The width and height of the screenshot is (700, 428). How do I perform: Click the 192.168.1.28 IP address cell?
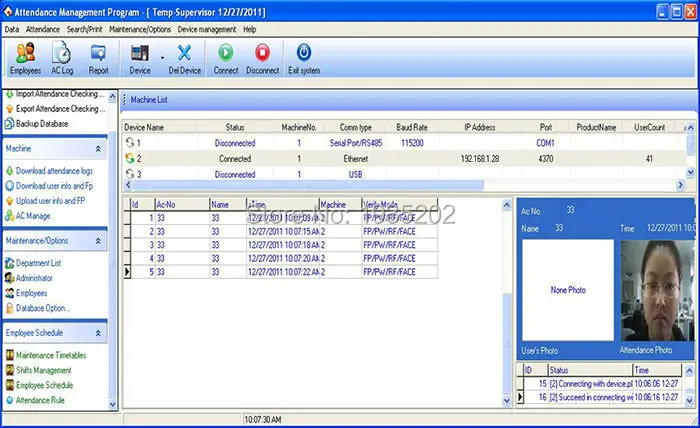tap(480, 158)
